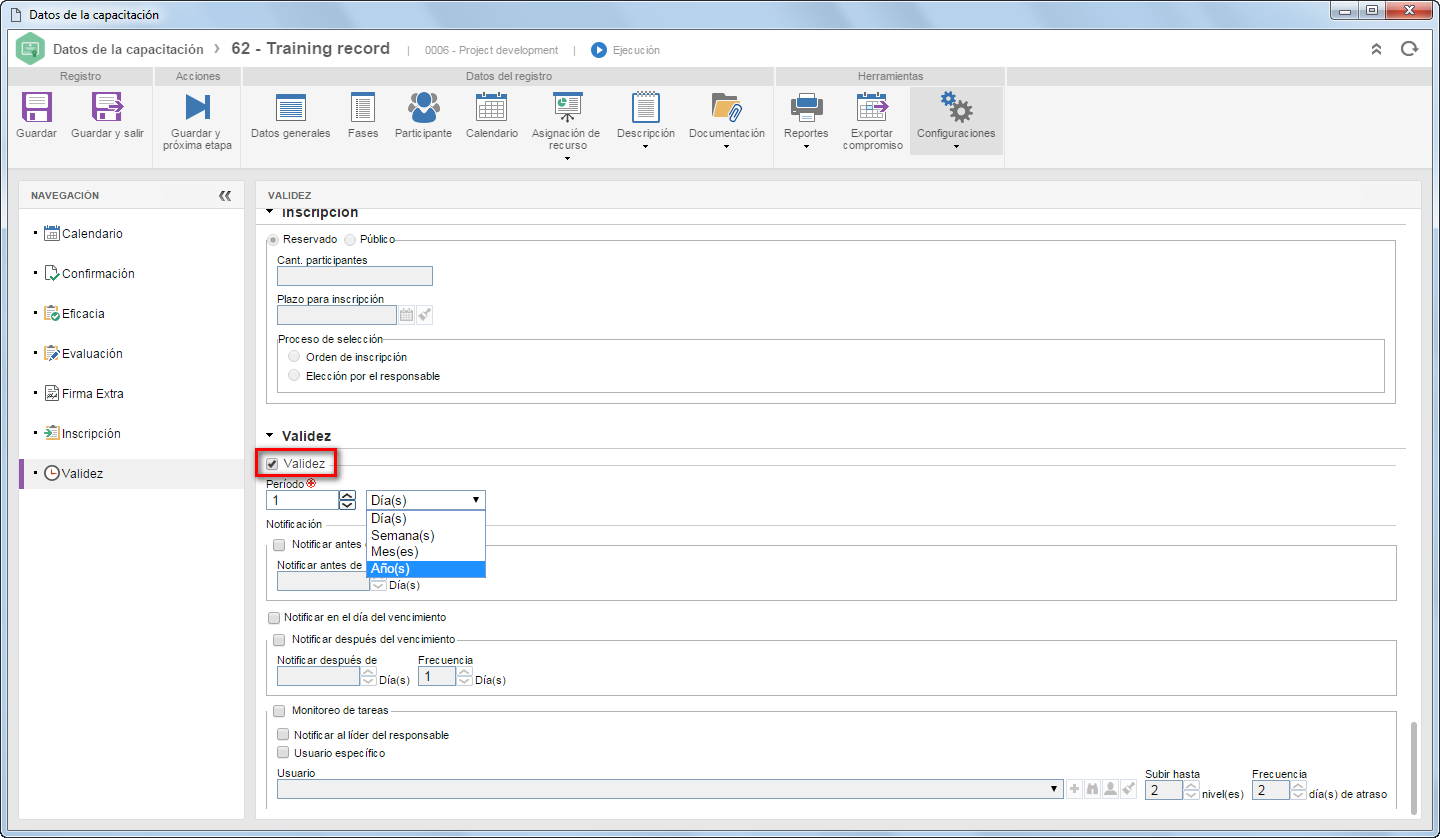Click the Período number input field
Viewport: 1440px width, 838px height.
click(303, 500)
